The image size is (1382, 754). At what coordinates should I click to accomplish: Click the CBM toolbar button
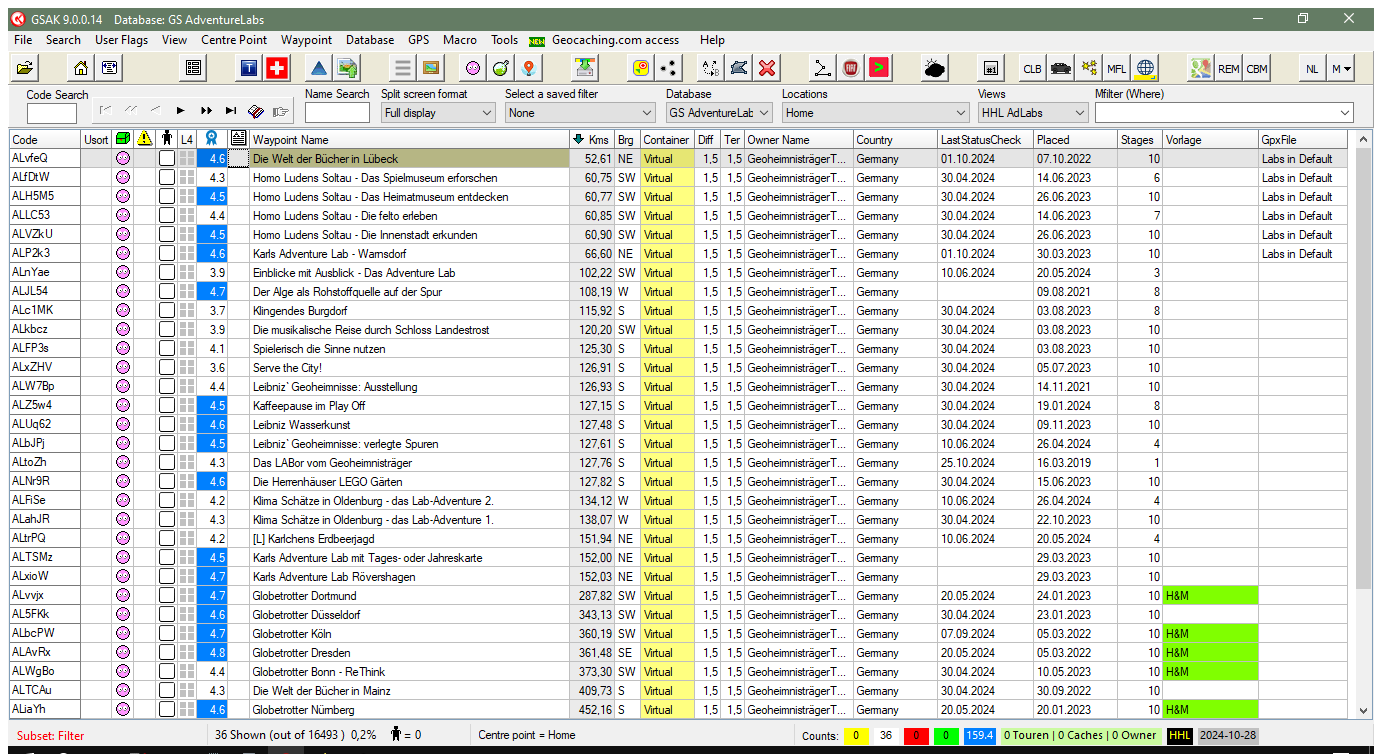tap(1257, 68)
